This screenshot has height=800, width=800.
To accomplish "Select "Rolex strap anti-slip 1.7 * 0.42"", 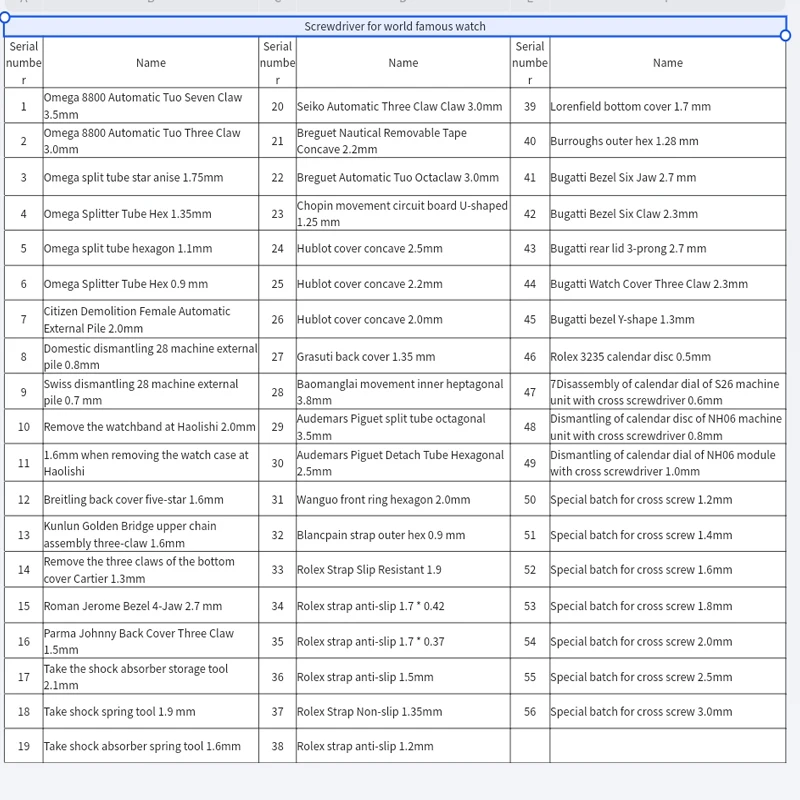I will 403,606.
